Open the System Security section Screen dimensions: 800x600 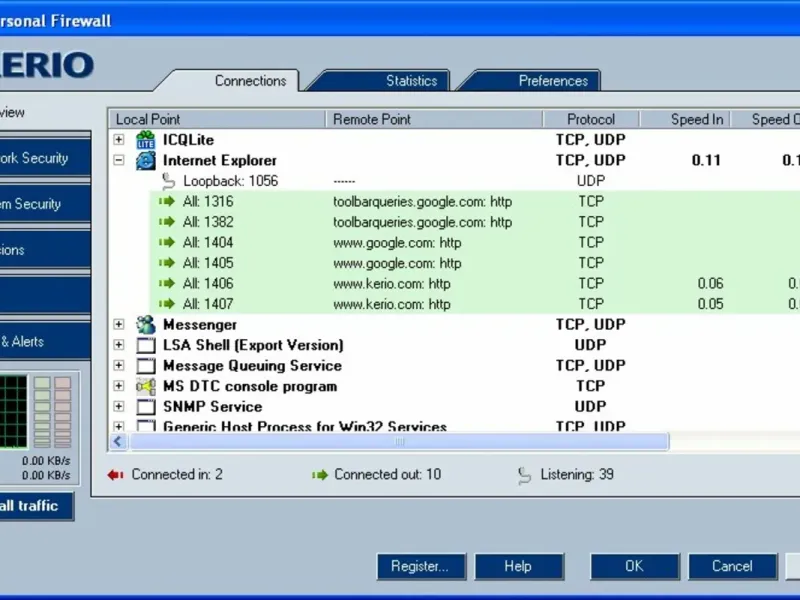[45, 204]
